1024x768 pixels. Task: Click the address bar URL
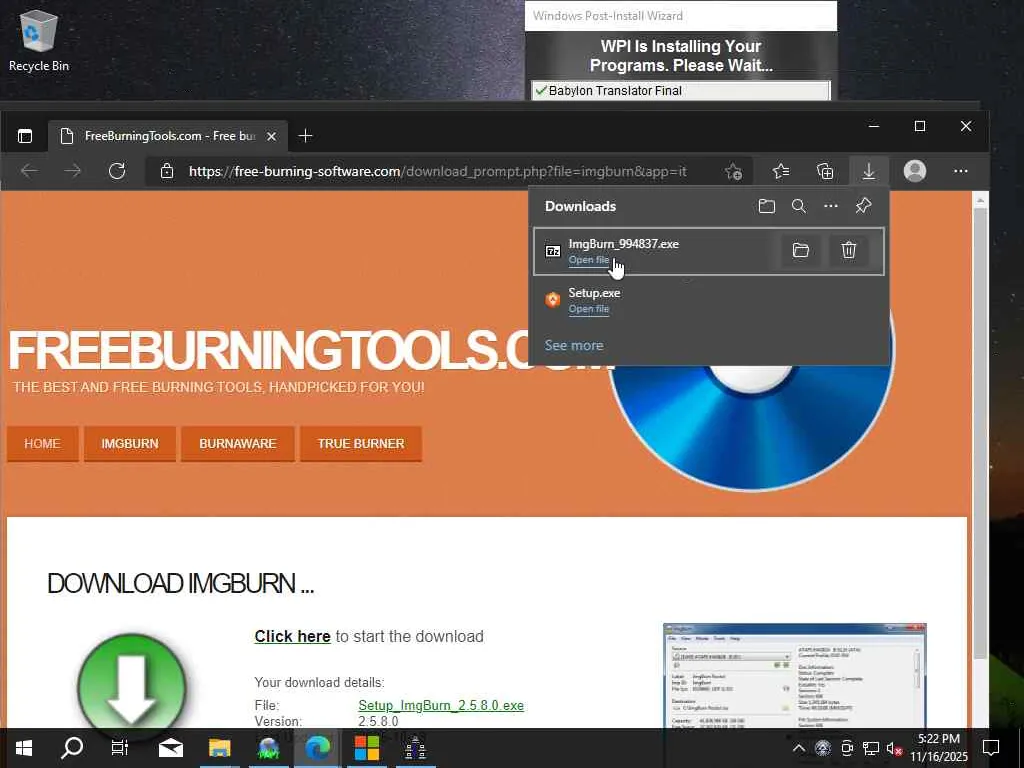pos(438,171)
